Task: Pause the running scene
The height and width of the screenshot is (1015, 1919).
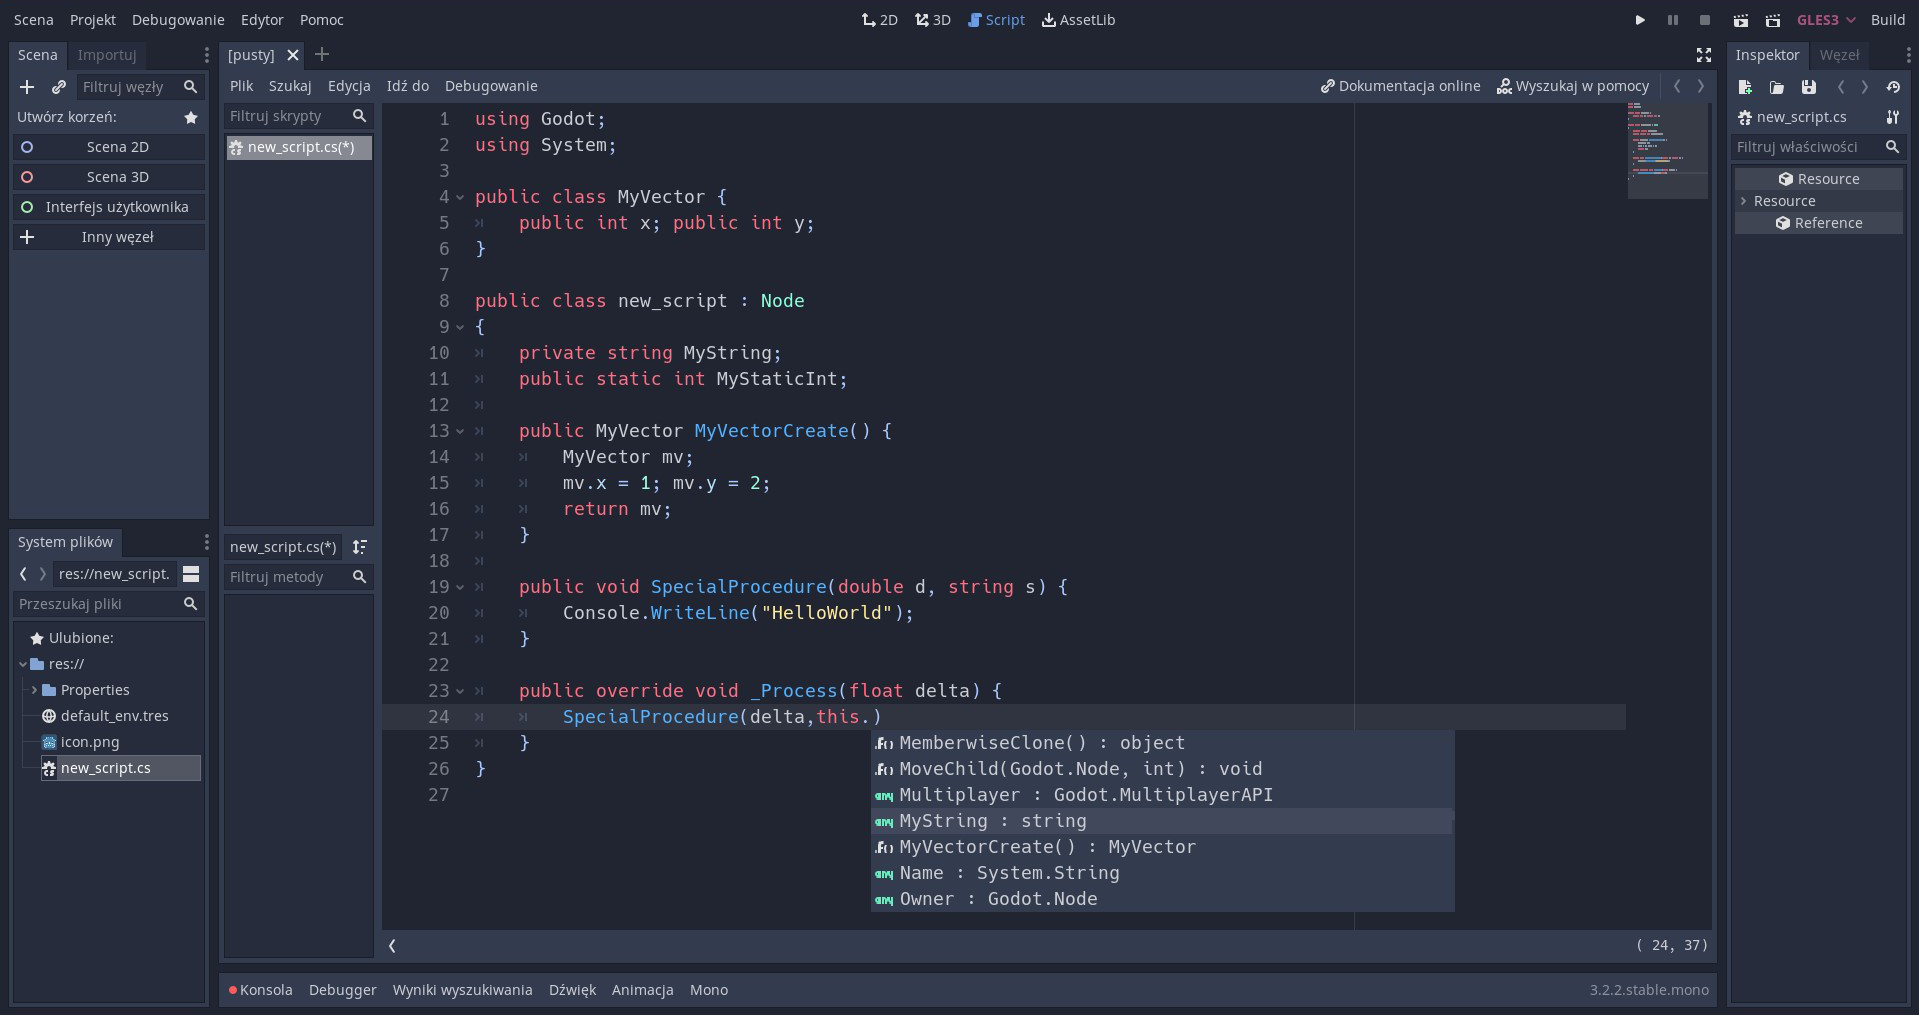Action: pos(1673,20)
